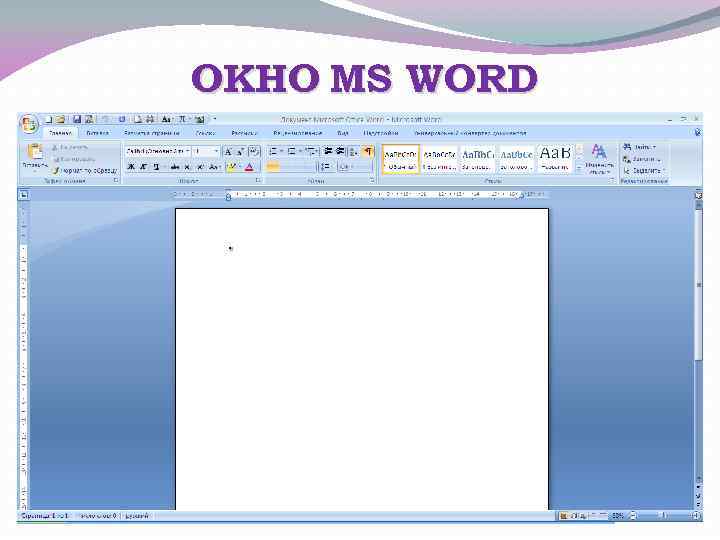Image resolution: width=720 pixels, height=540 pixels.
Task: Click zoom out minus button
Action: pyautogui.click(x=633, y=516)
